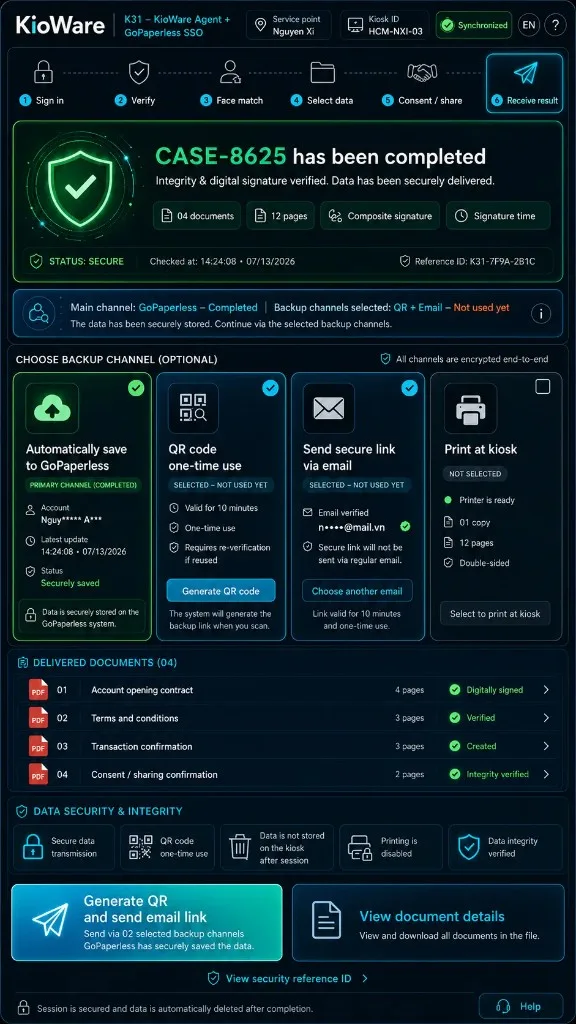Click the QR code one-time use security icon
The image size is (576, 1024).
pyautogui.click(x=140, y=847)
